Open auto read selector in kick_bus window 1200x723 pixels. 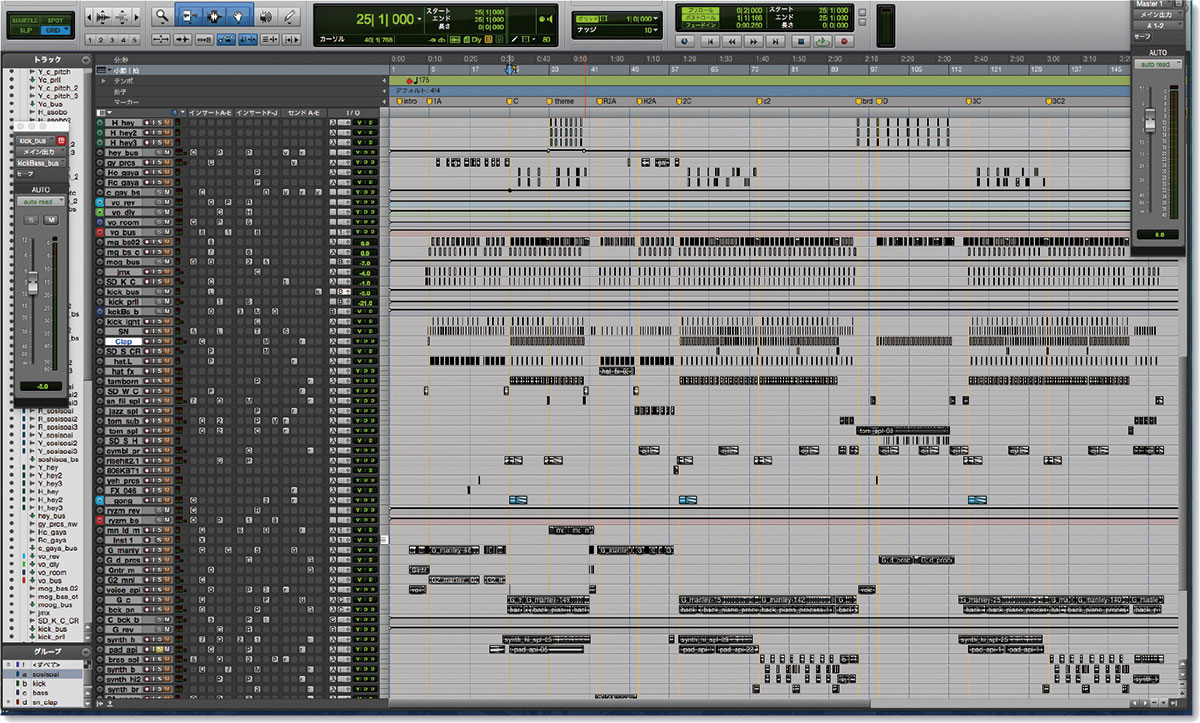(x=41, y=201)
